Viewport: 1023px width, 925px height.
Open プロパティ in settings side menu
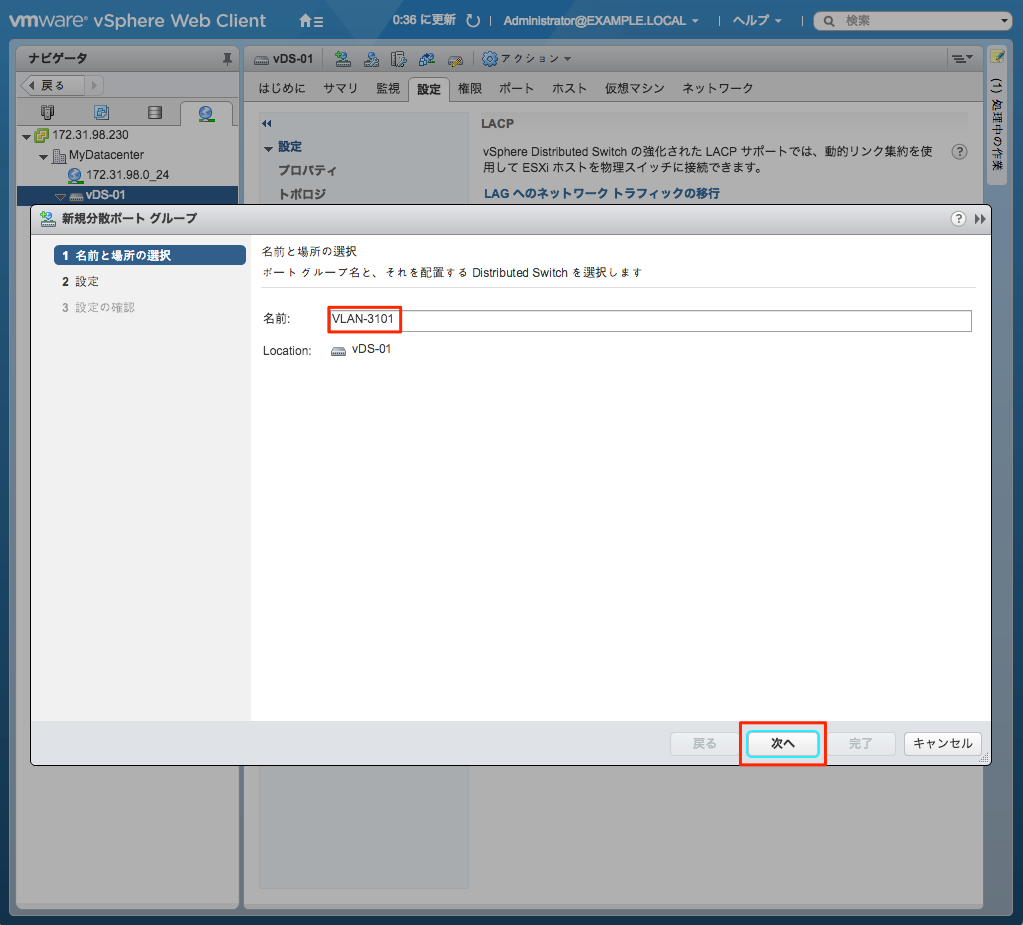tap(307, 170)
